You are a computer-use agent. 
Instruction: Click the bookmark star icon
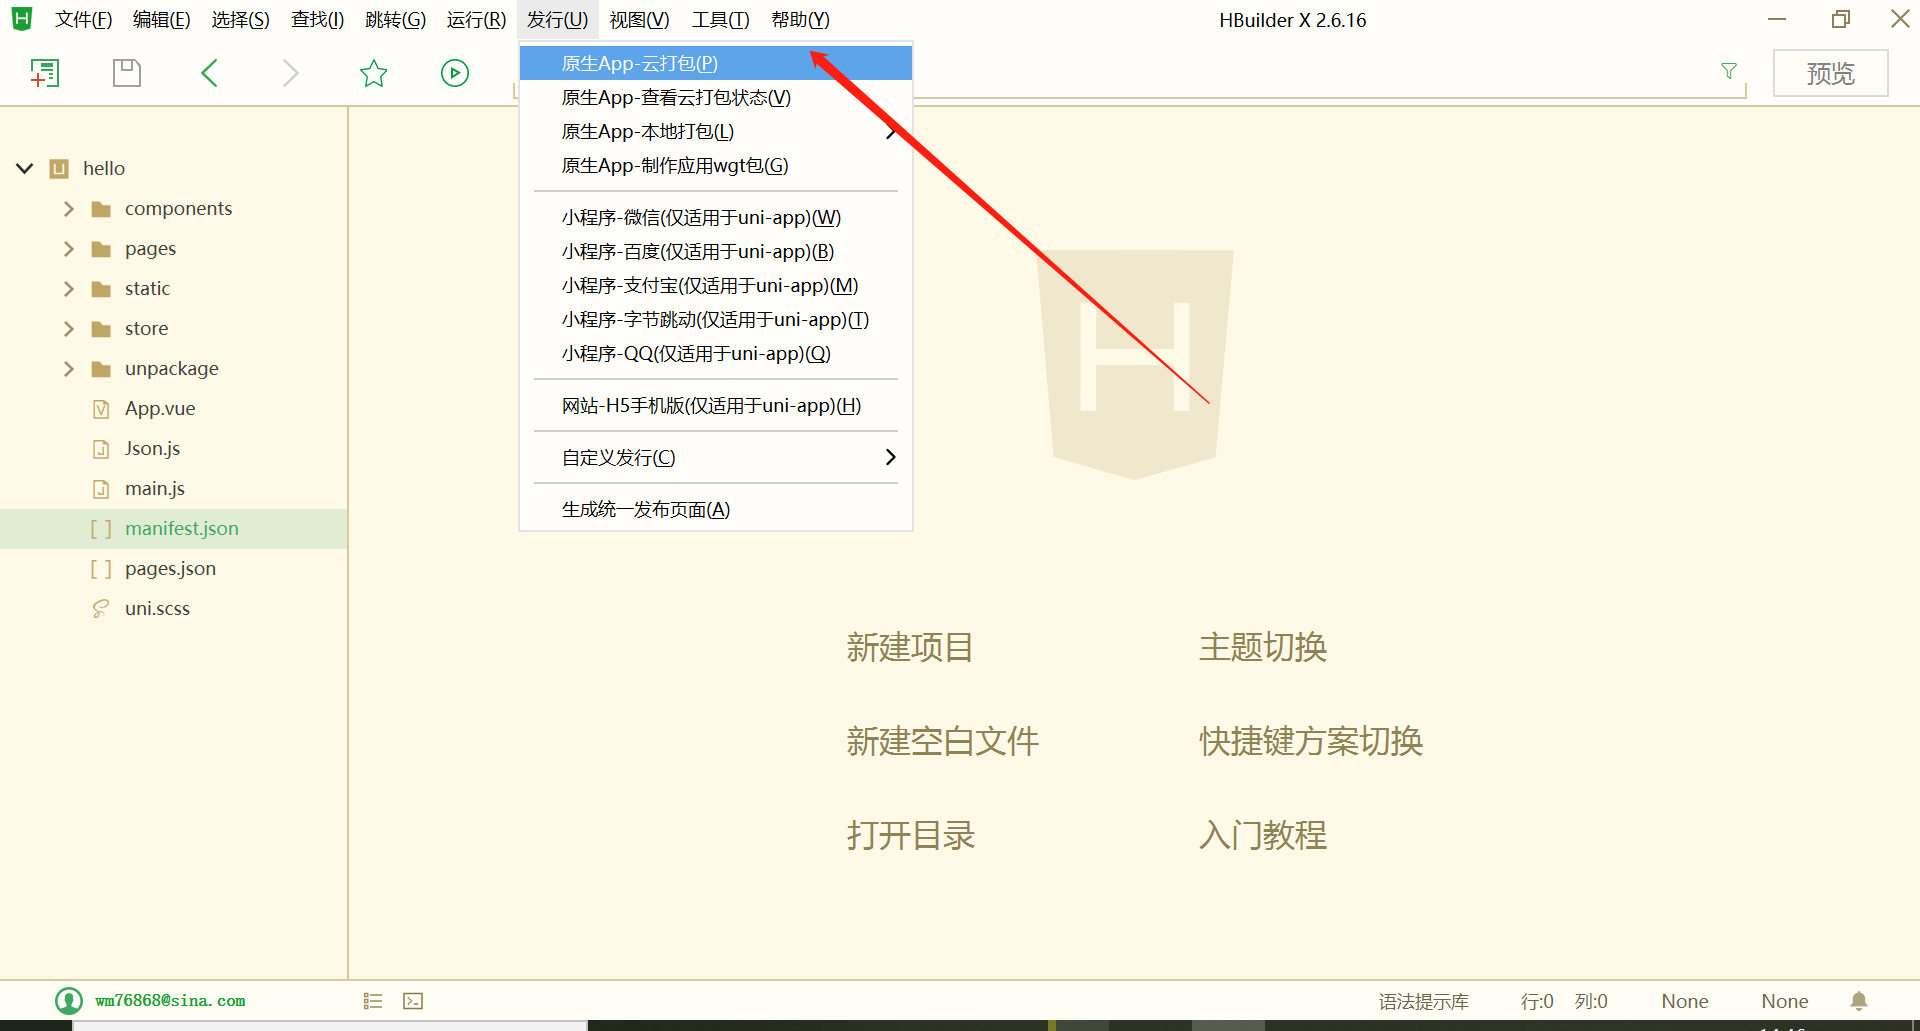click(x=373, y=73)
